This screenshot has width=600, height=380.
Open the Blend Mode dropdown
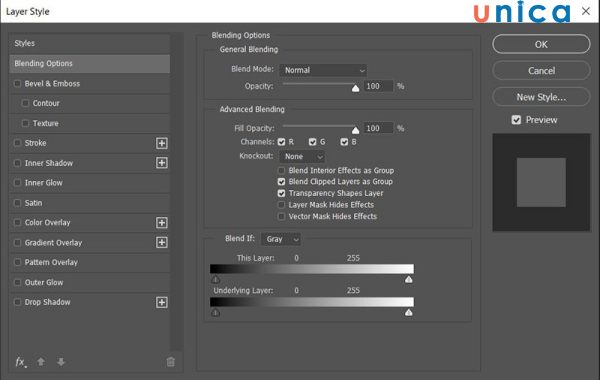(x=323, y=70)
